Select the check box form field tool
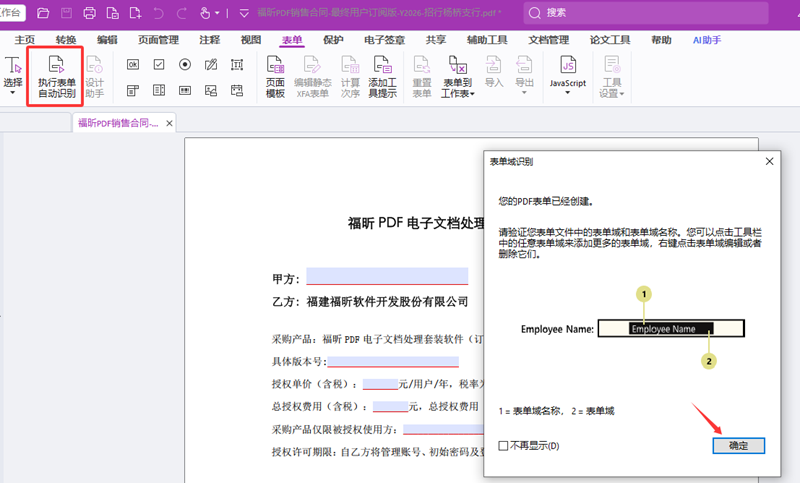Screen dimensions: 800x483 159,64
